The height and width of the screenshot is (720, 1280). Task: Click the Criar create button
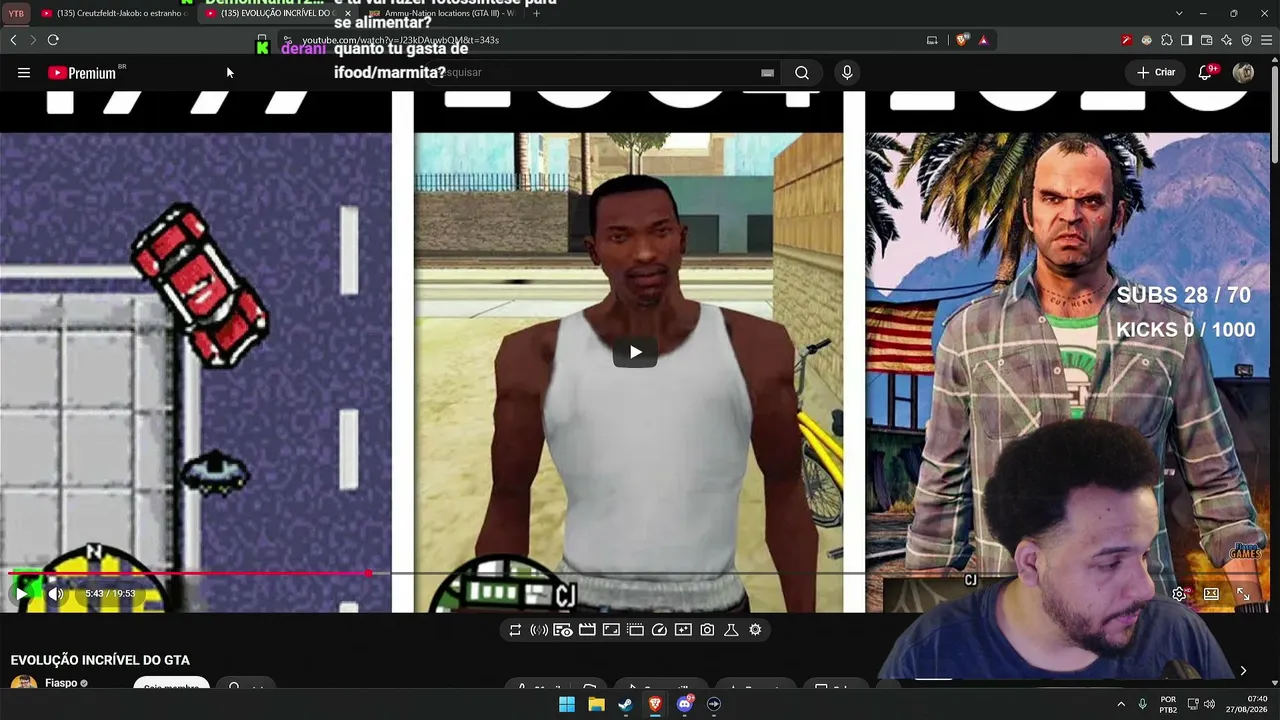point(1156,73)
